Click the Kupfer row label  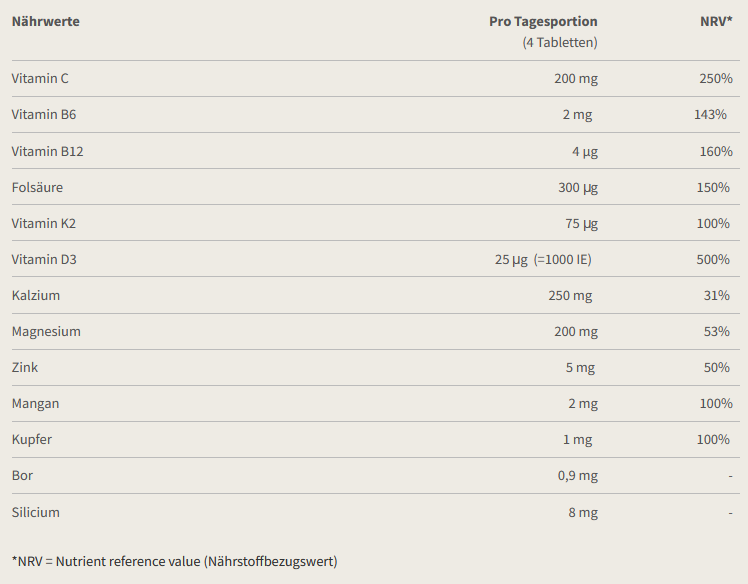32,439
